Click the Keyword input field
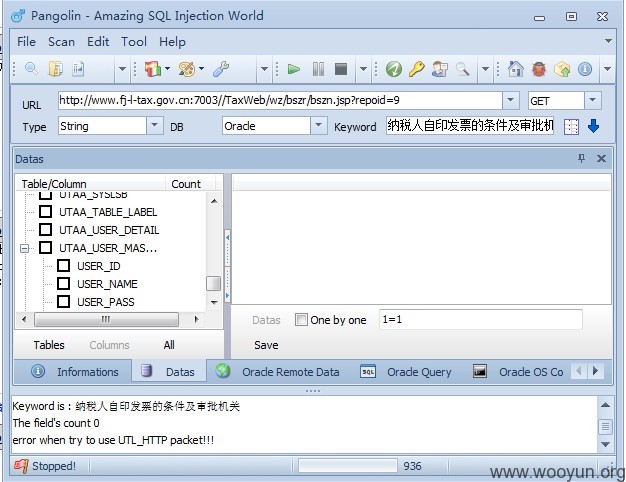 470,125
